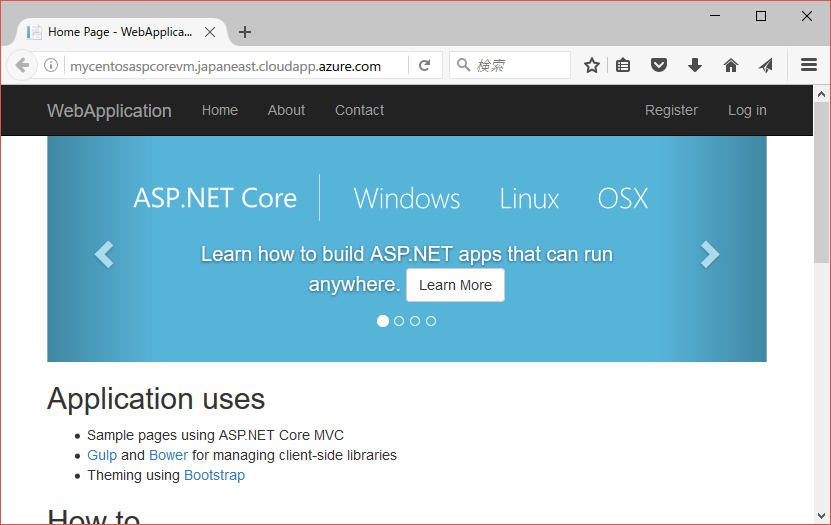Reload the page with refresh icon
The width and height of the screenshot is (831, 525).
[x=425, y=65]
